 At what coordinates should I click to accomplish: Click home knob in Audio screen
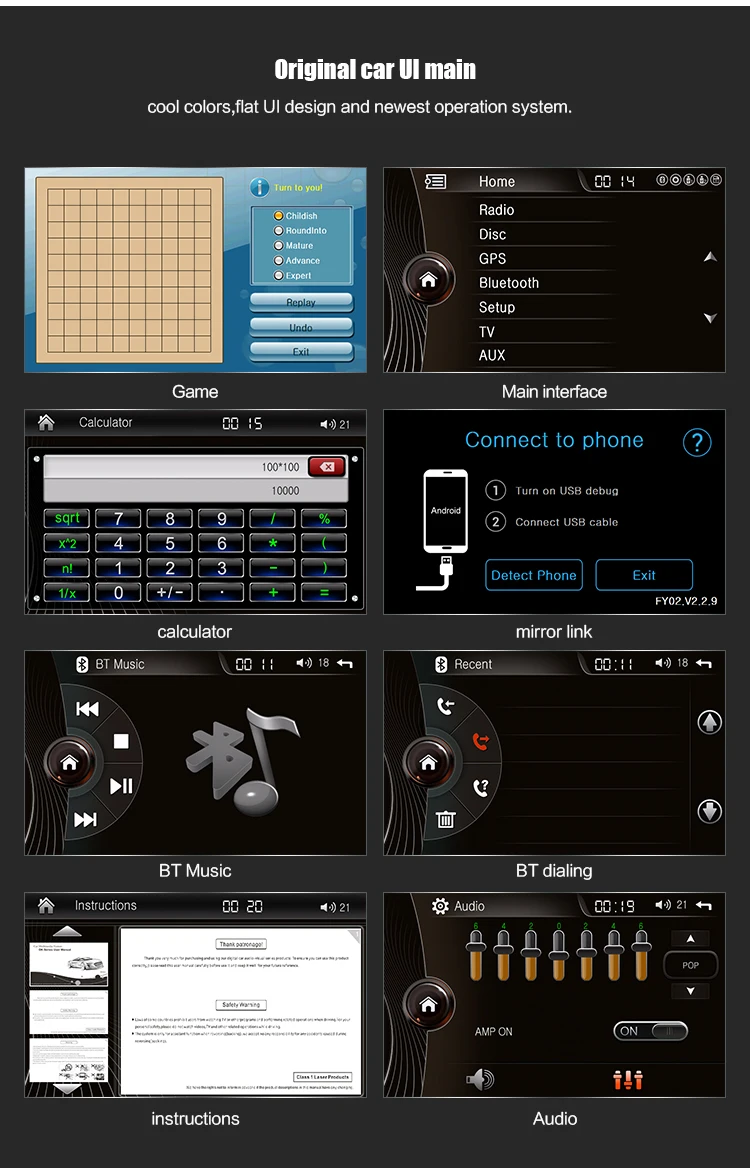pos(428,1004)
